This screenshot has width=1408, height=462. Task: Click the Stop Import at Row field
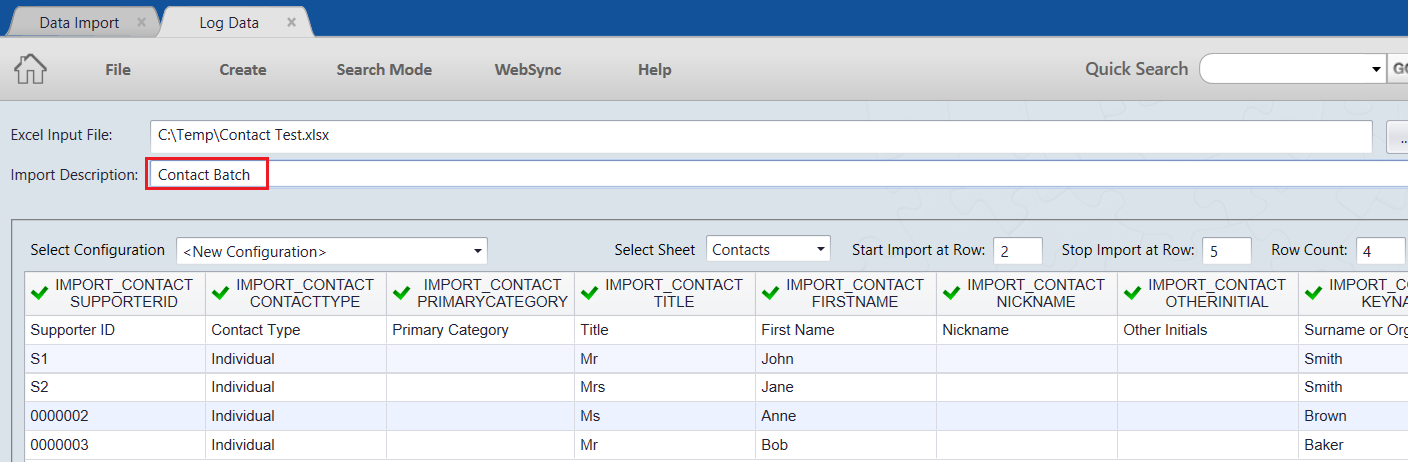1226,250
